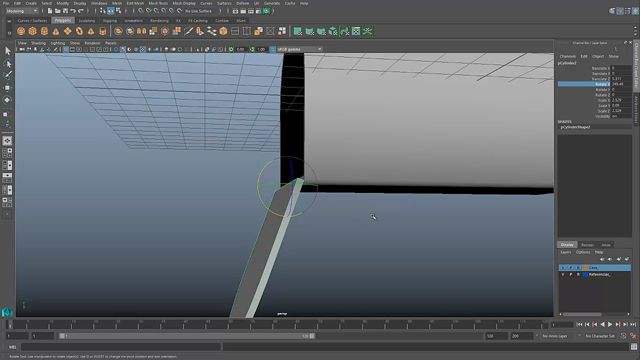This screenshot has height=360, width=640.
Task: Create a polygon cube from the shelf
Action: click(33, 31)
